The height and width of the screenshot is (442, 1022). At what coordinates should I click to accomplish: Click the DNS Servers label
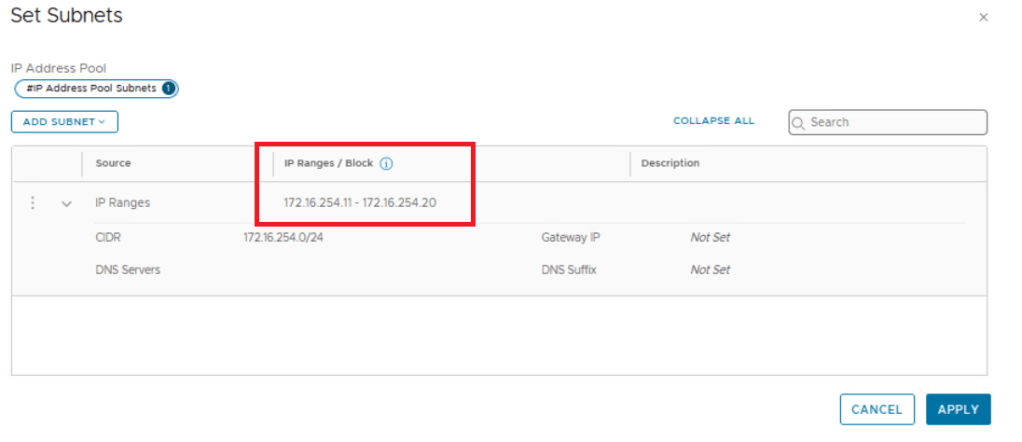click(x=127, y=270)
